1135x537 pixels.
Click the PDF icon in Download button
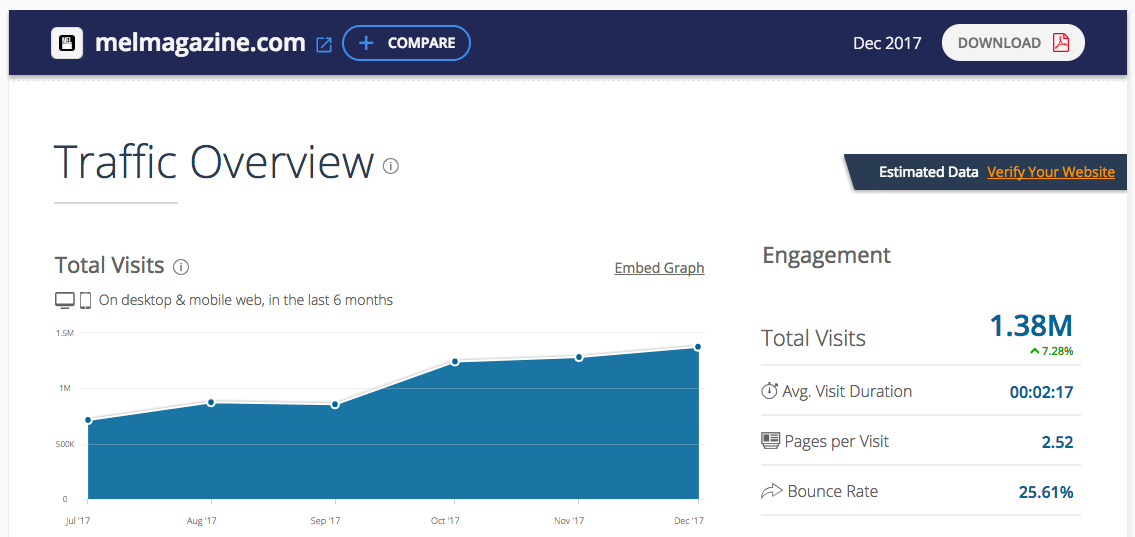click(1060, 43)
